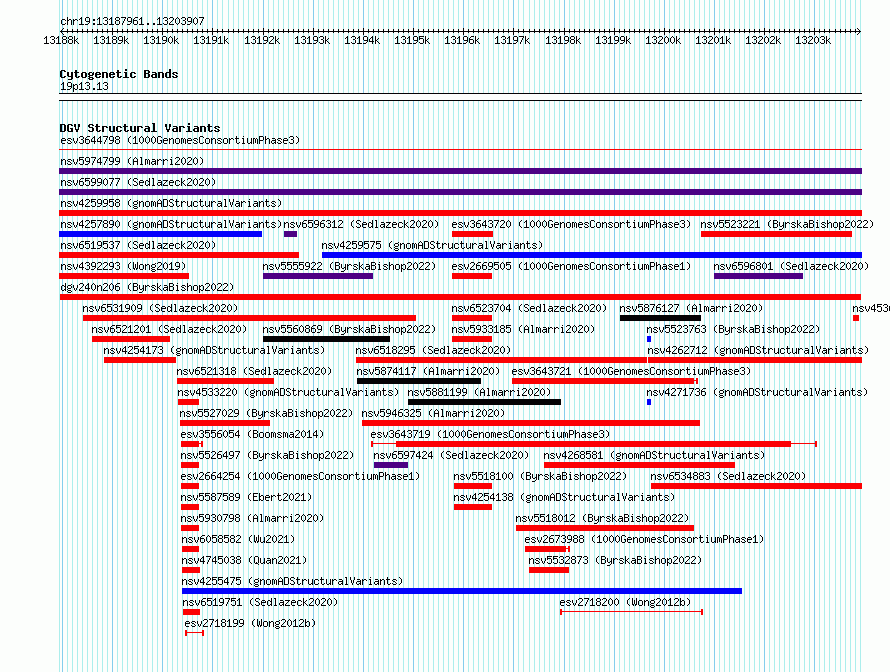The width and height of the screenshot is (890, 672).
Task: Open esv3643720 1000Genomes Phase3 label
Action: 571,224
